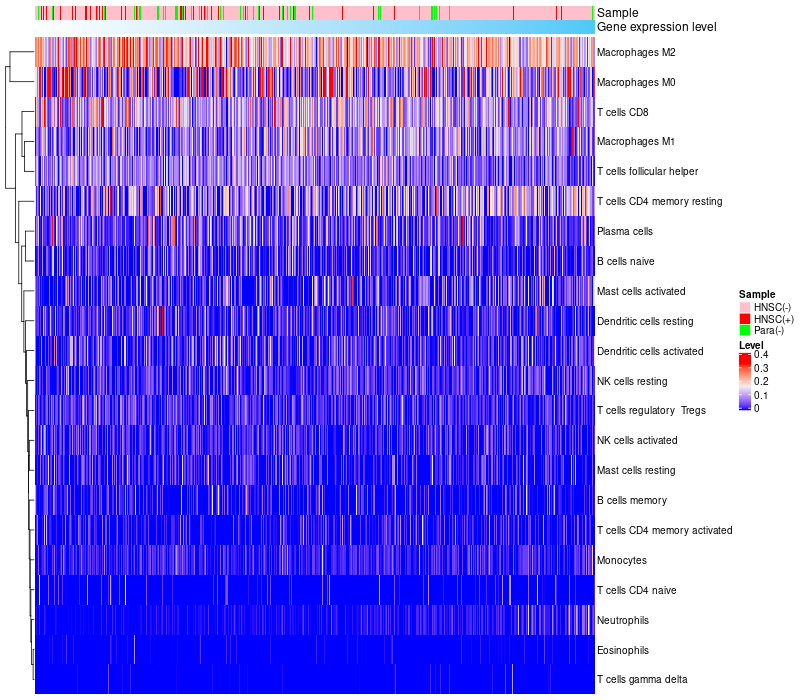Click the Monocytes row label

pyautogui.click(x=621, y=560)
